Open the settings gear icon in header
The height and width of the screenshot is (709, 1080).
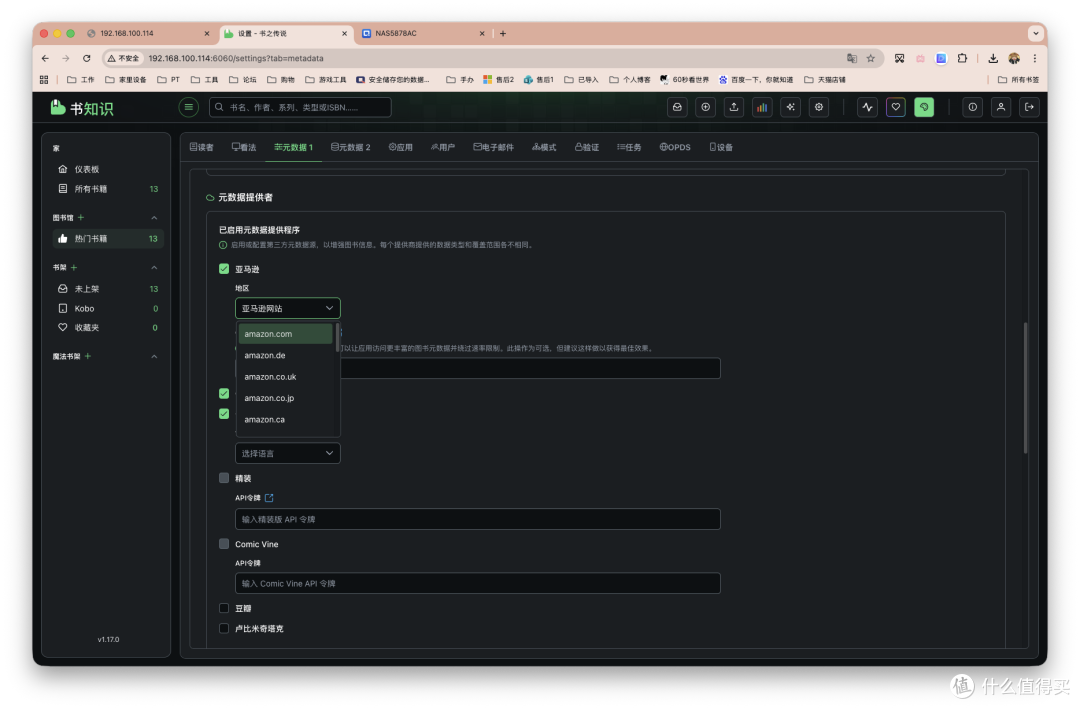818,107
